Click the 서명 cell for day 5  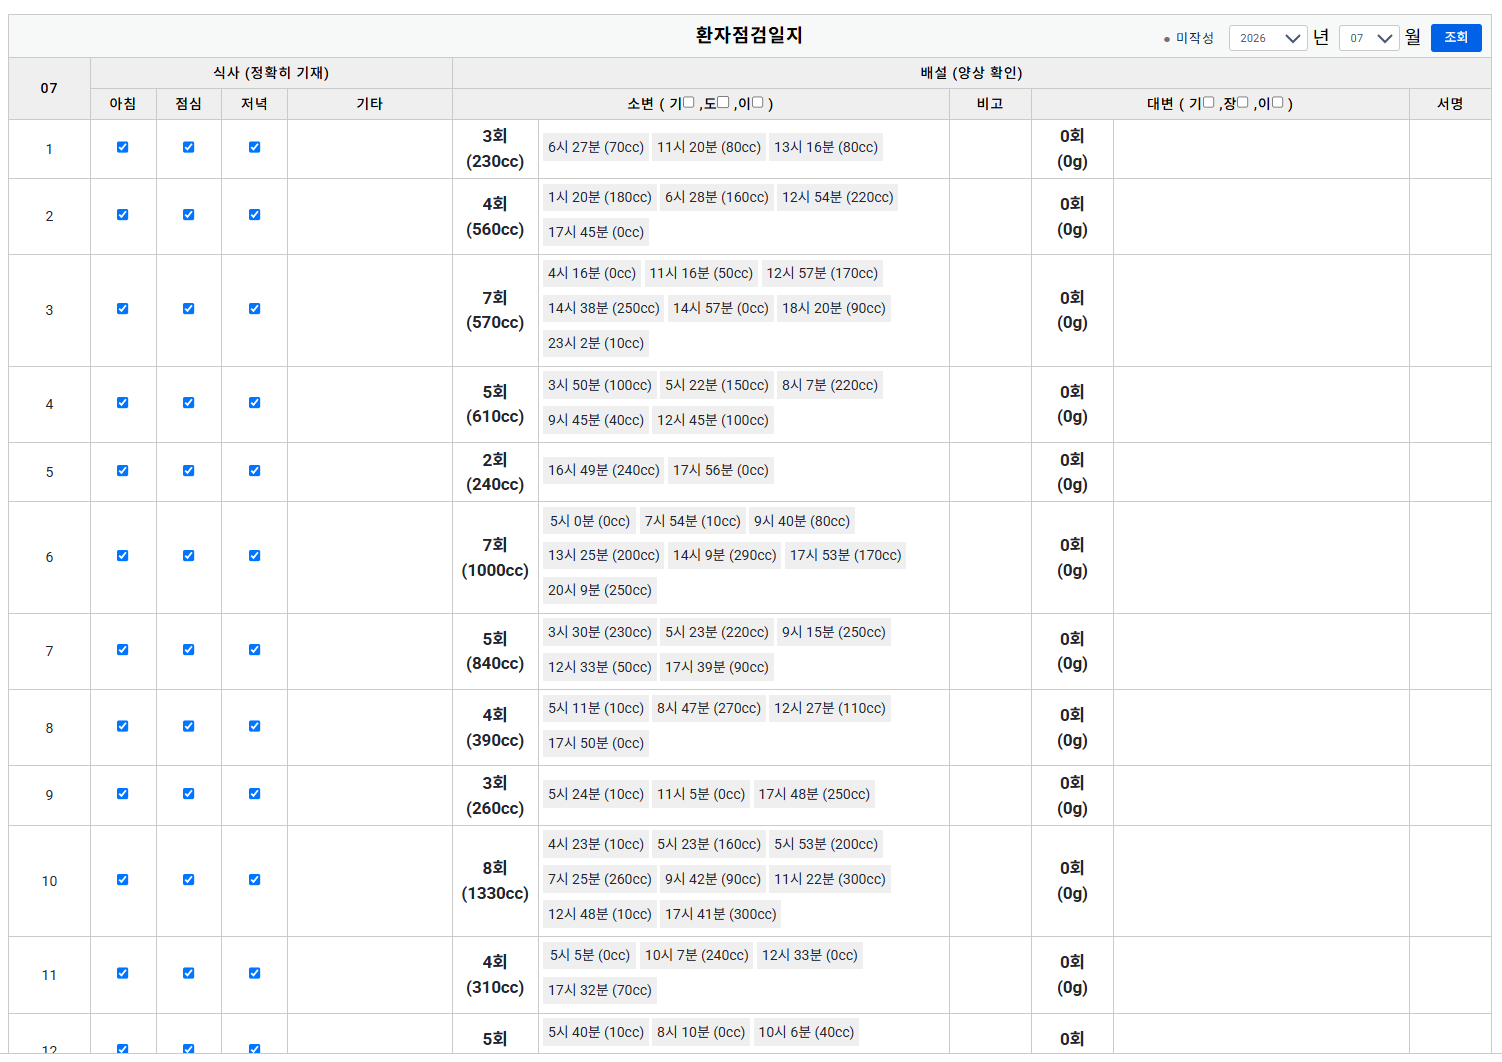click(x=1450, y=472)
